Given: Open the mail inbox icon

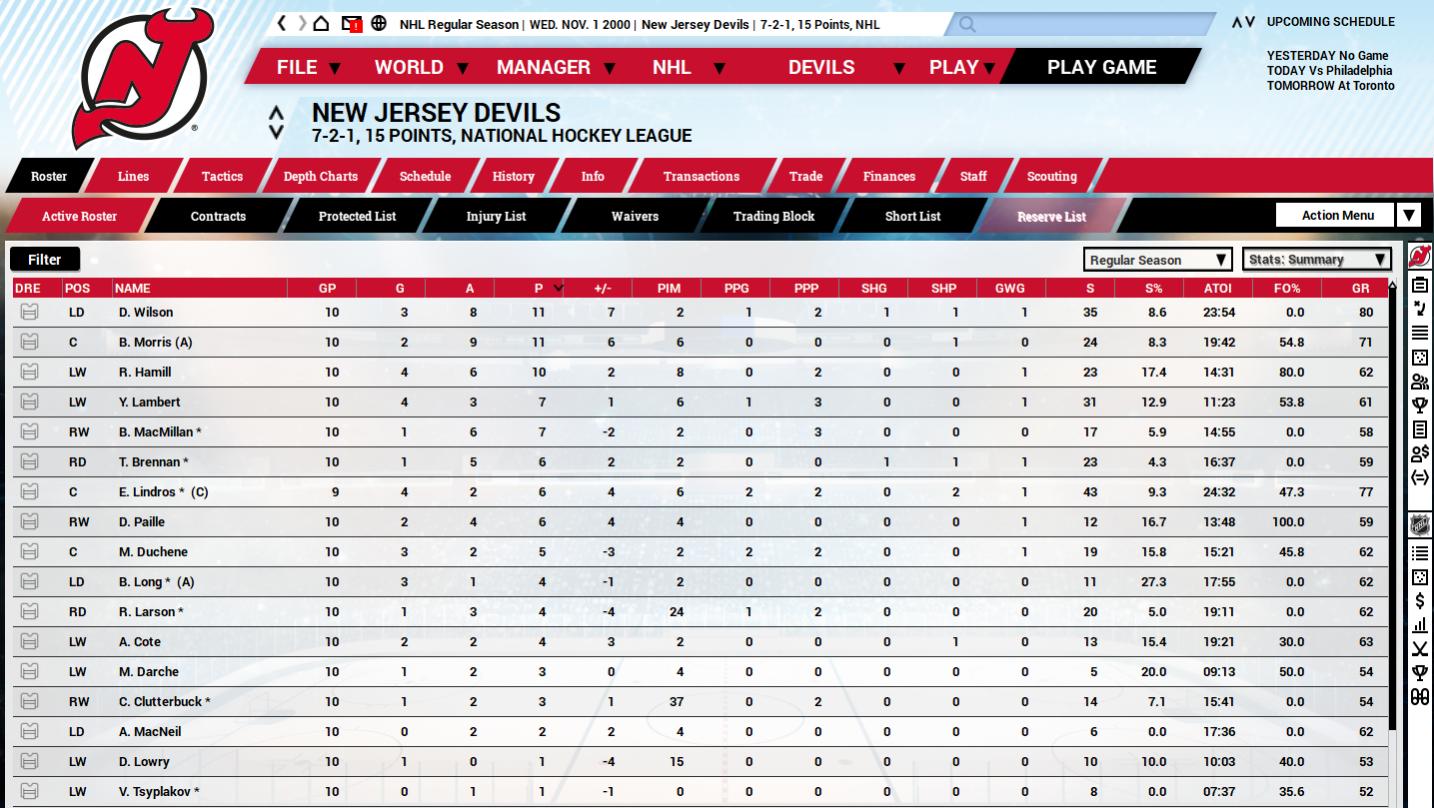Looking at the screenshot, I should 350,23.
